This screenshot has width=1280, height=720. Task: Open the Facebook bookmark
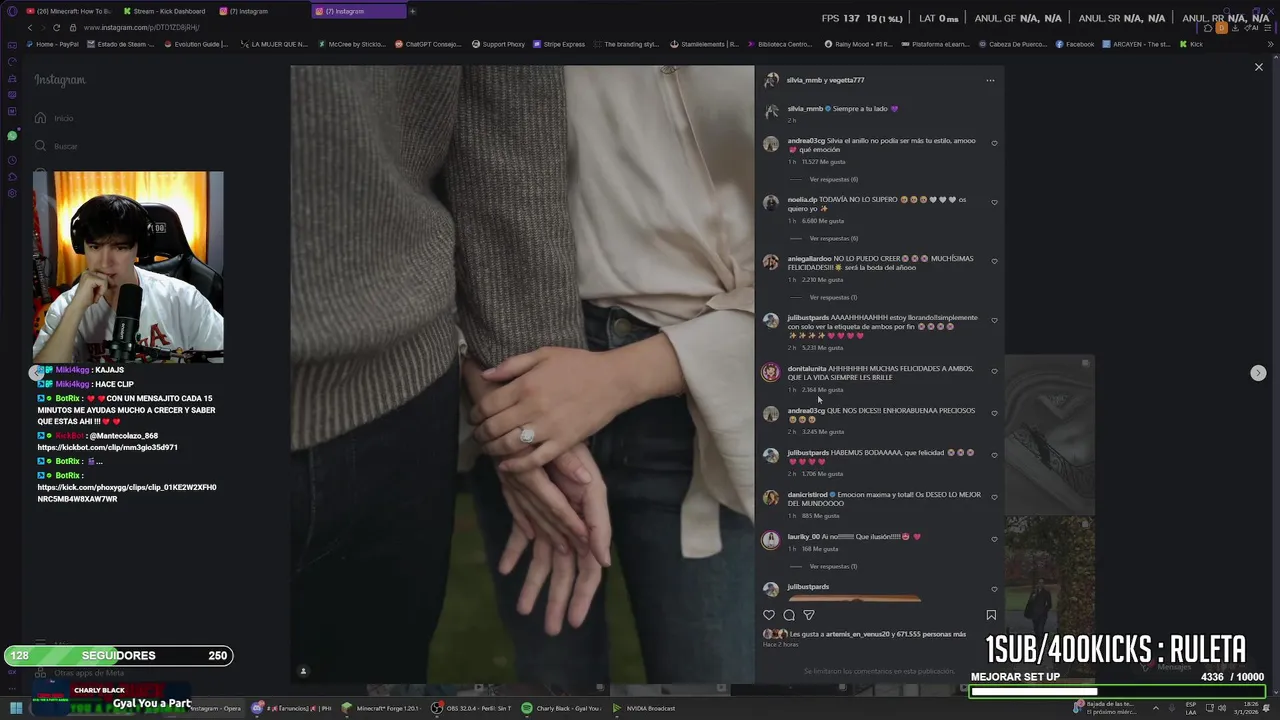[x=1075, y=44]
